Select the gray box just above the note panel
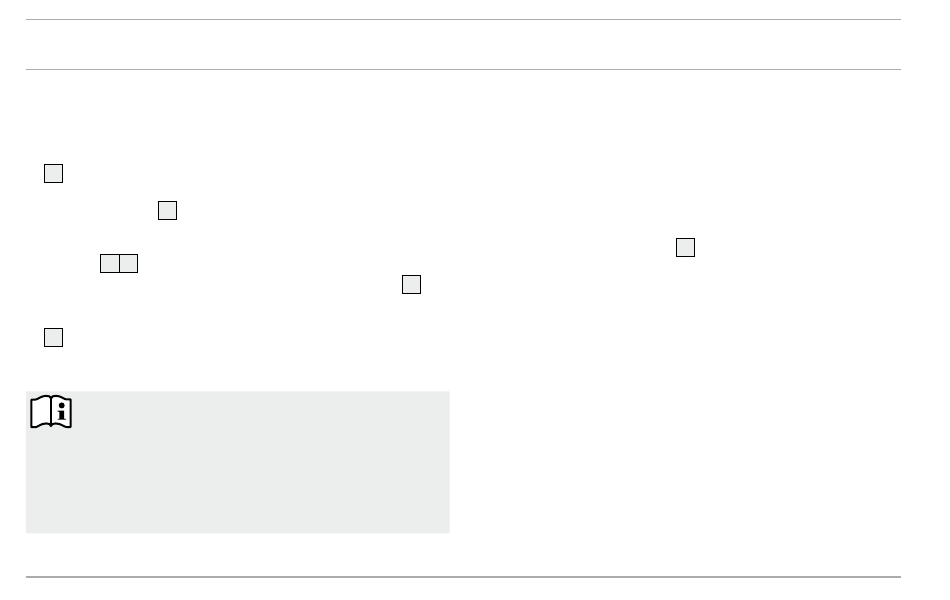This screenshot has width=950, height=600. [x=53, y=338]
